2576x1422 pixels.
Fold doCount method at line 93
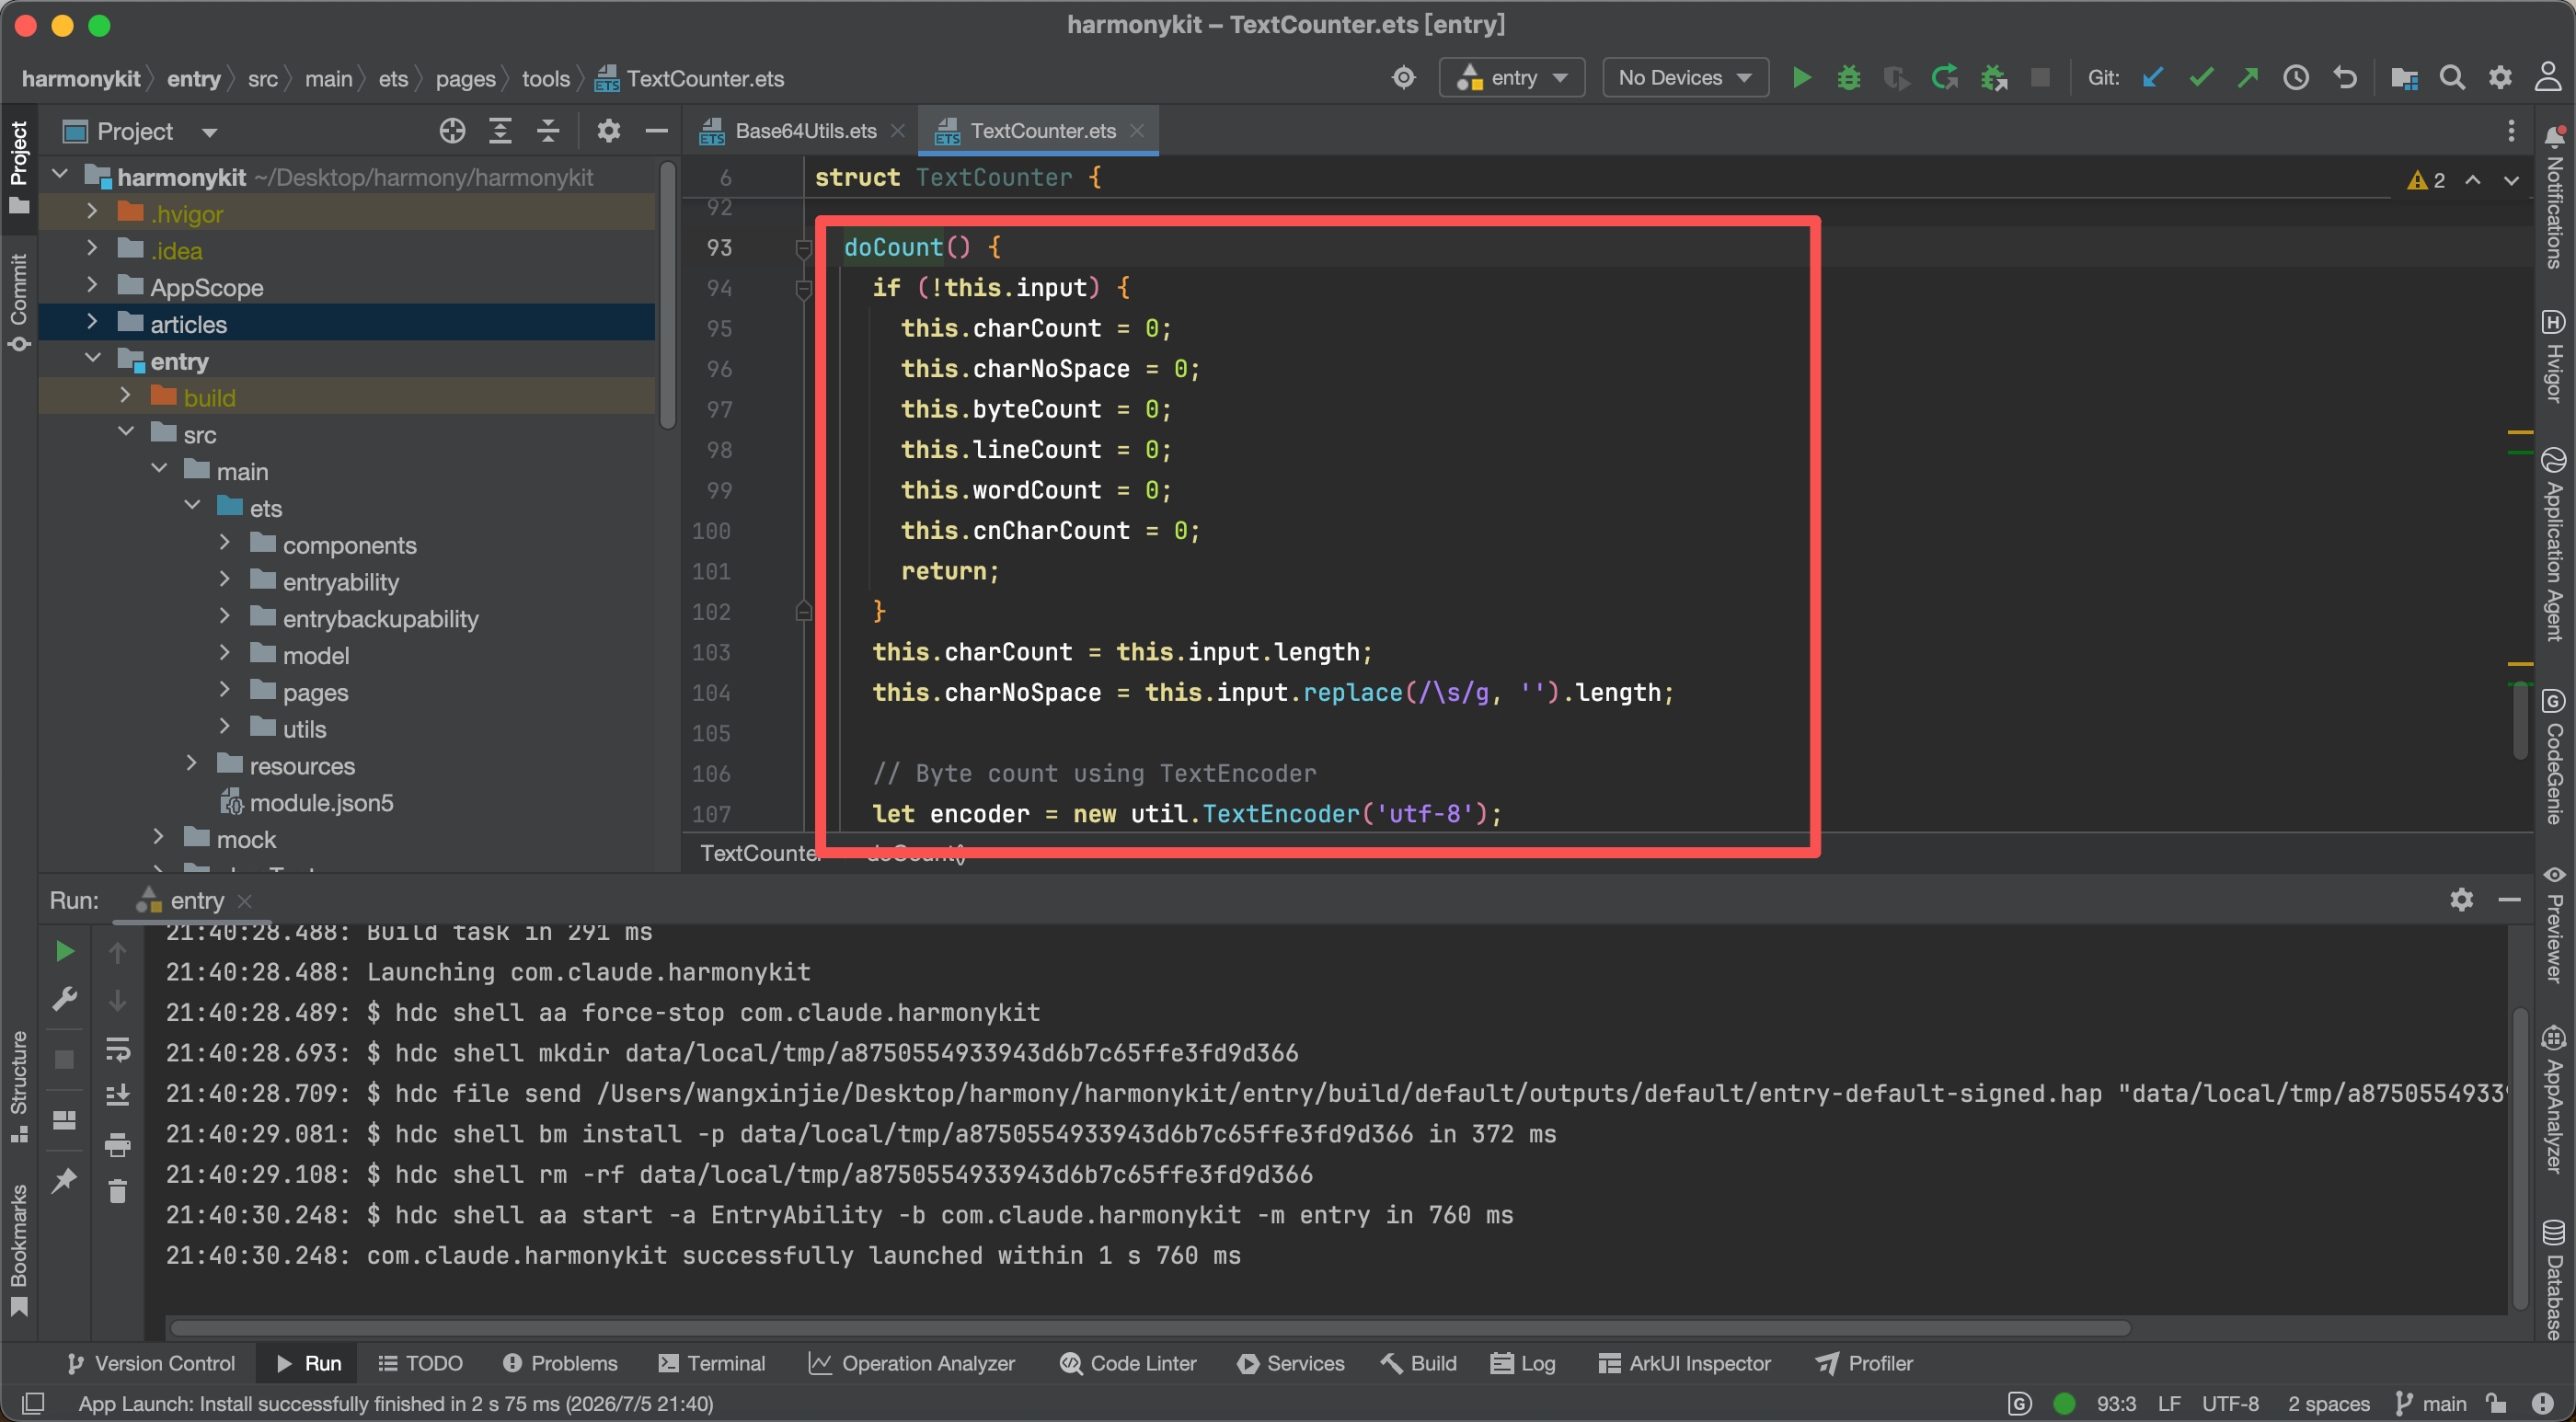(803, 247)
